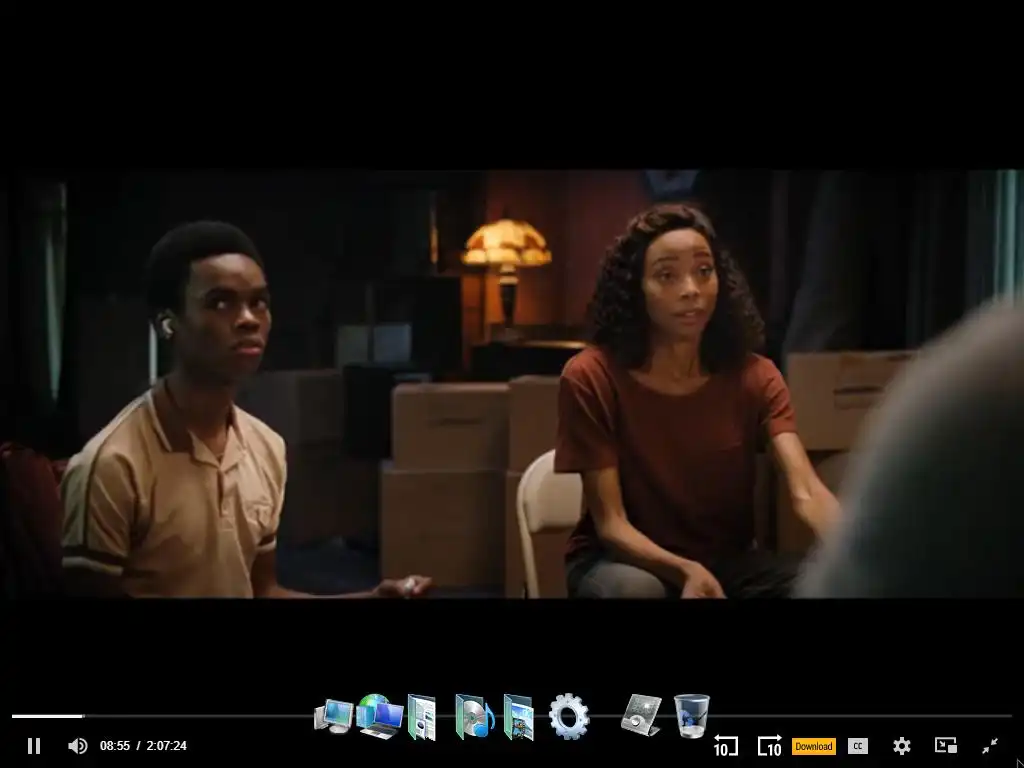Mute the video volume

[x=78, y=746]
